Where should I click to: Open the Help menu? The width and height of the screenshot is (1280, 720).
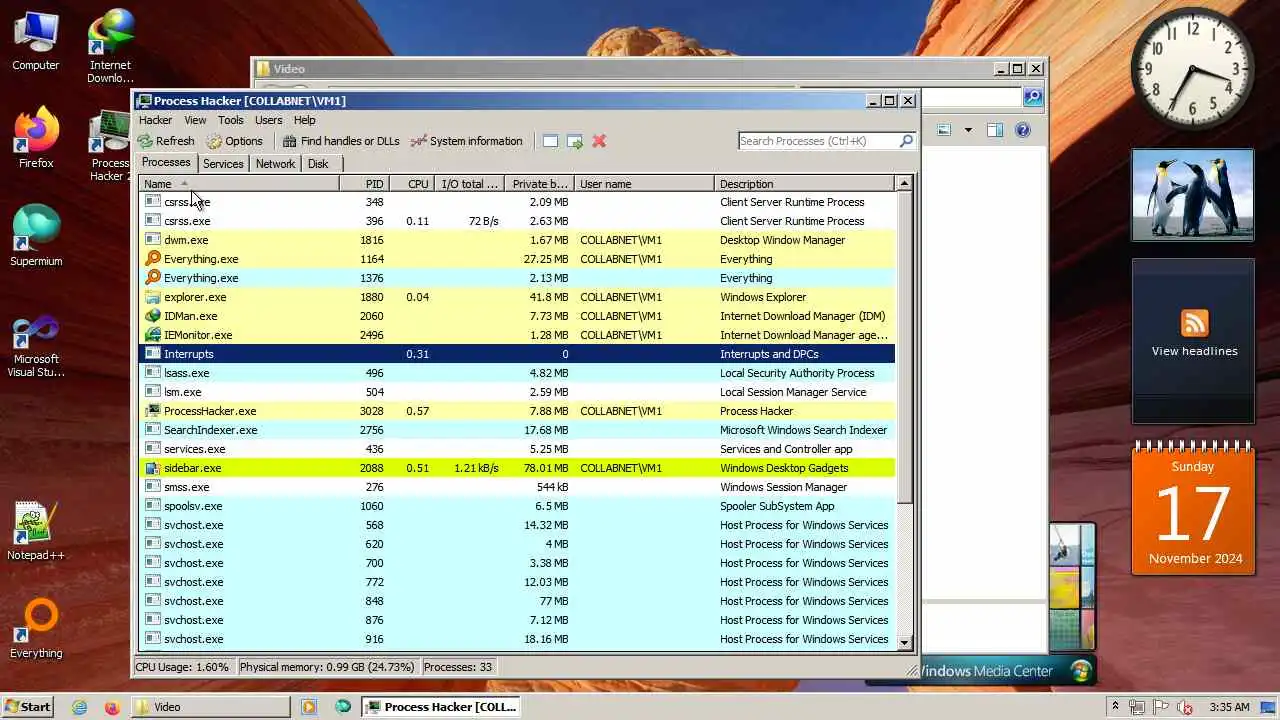[x=305, y=120]
